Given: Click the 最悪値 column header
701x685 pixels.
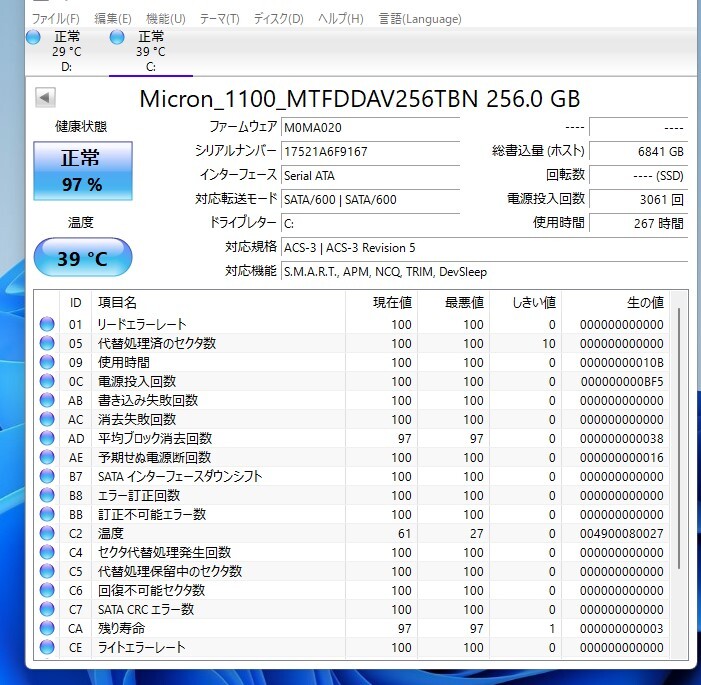Looking at the screenshot, I should pos(453,302).
